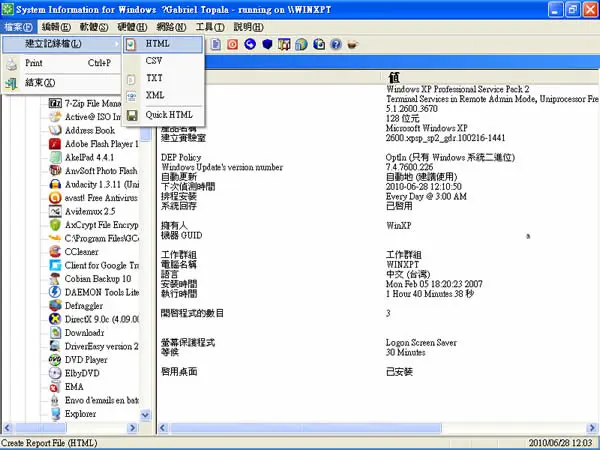Select Audacity 1.3.11 in software tree
The height and width of the screenshot is (450, 600).
click(x=102, y=184)
